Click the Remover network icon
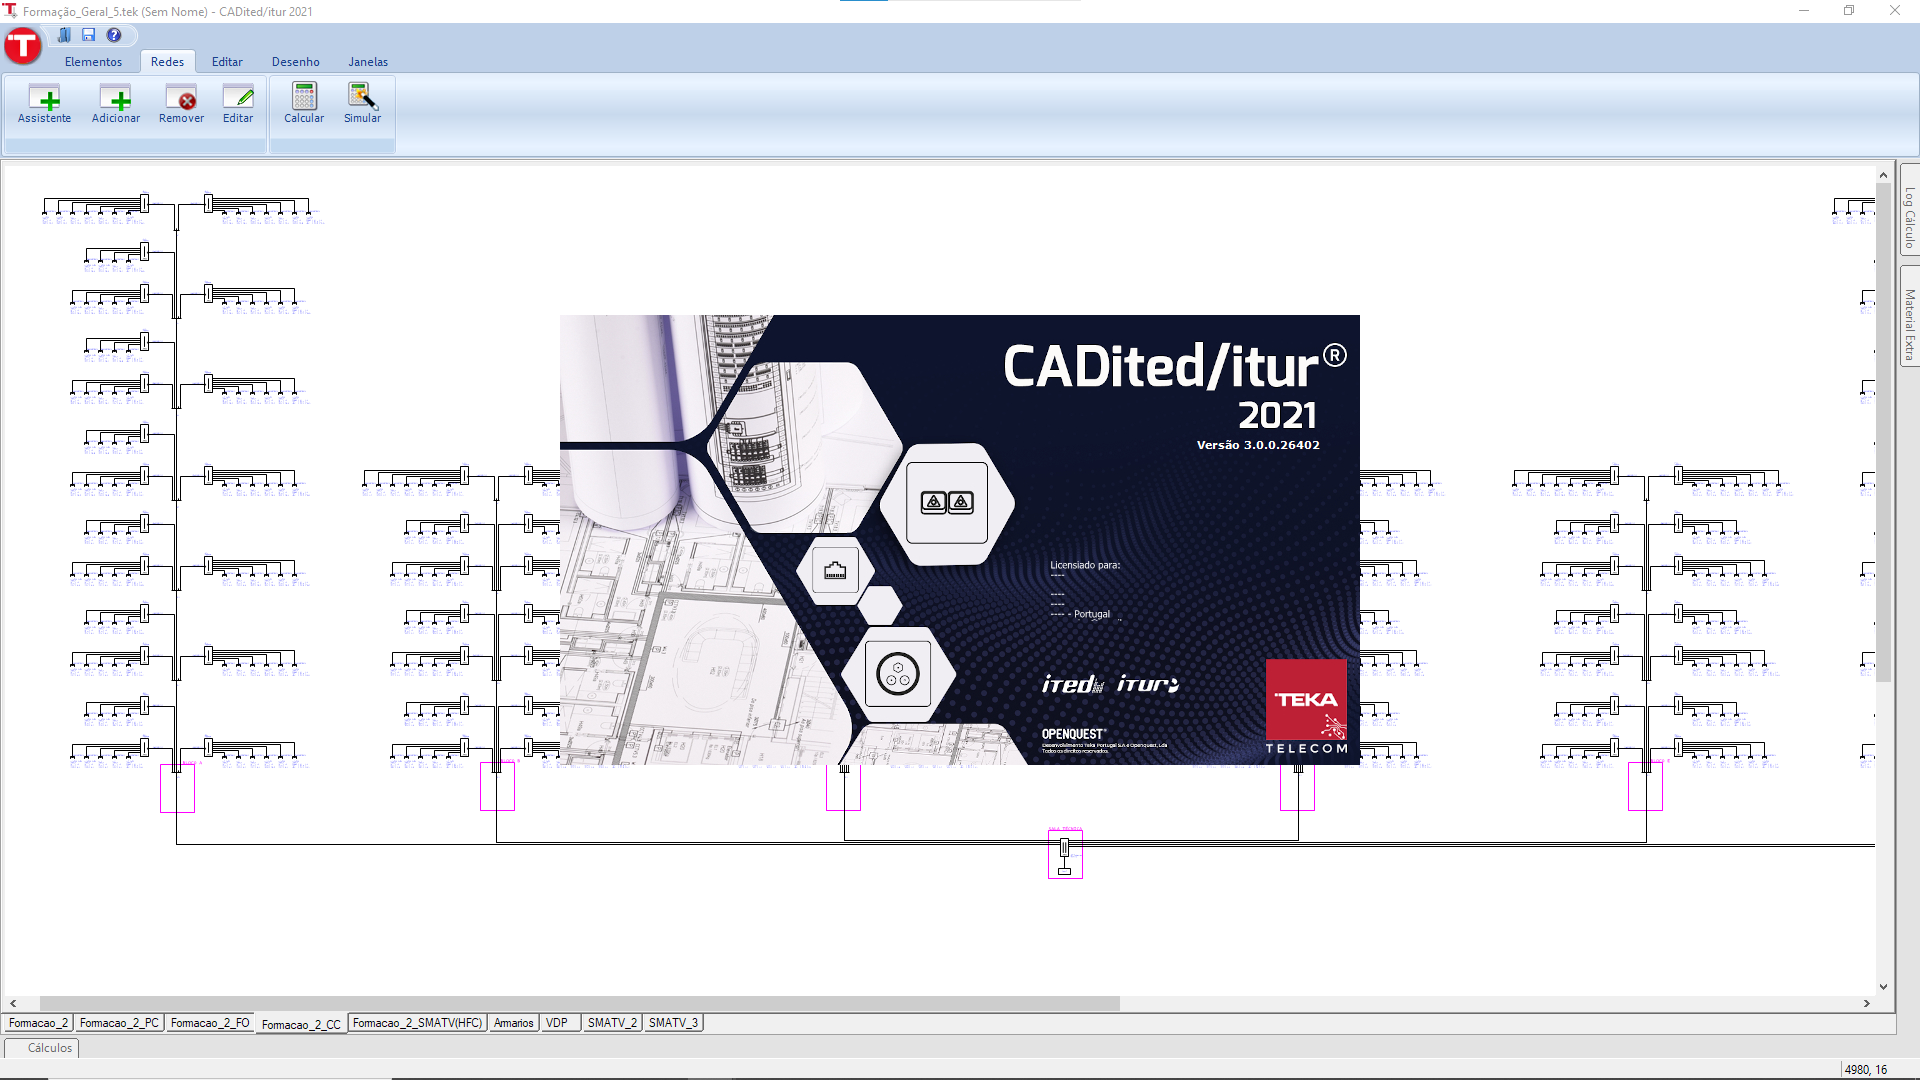The image size is (1920, 1080). coord(181,104)
